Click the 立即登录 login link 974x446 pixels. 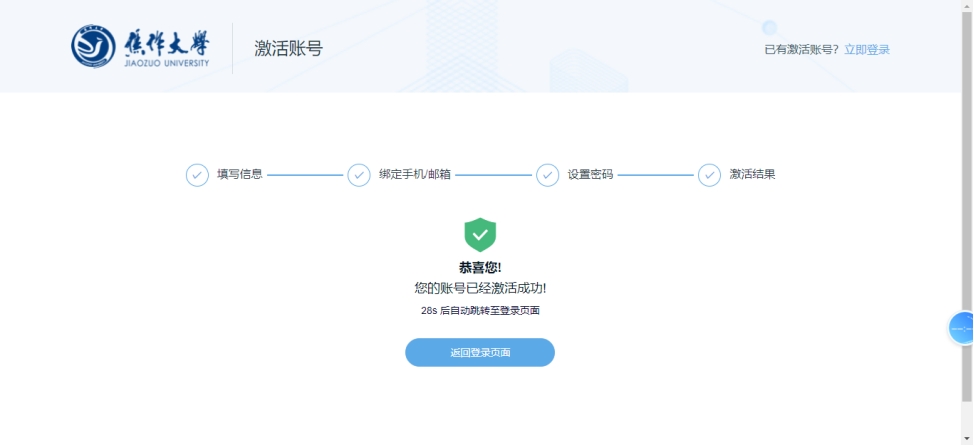tap(866, 50)
